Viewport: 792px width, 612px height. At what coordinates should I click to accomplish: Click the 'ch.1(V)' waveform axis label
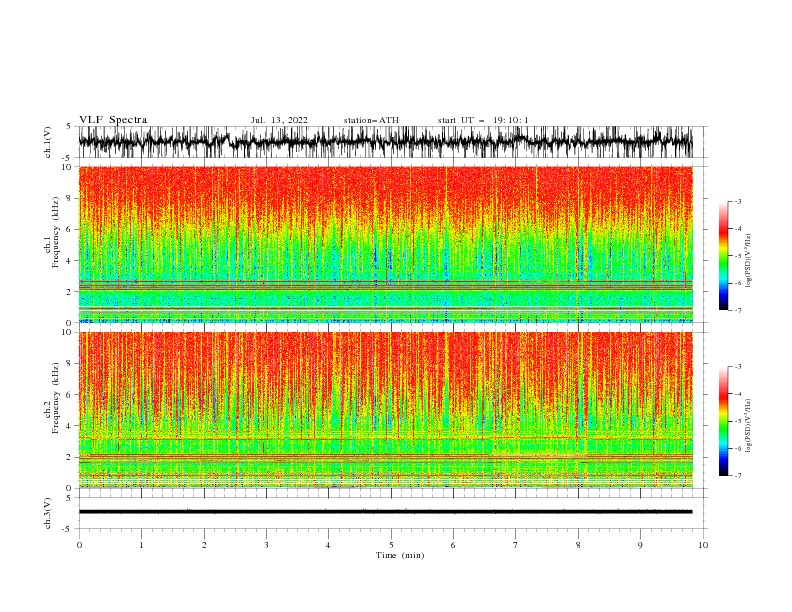[48, 142]
